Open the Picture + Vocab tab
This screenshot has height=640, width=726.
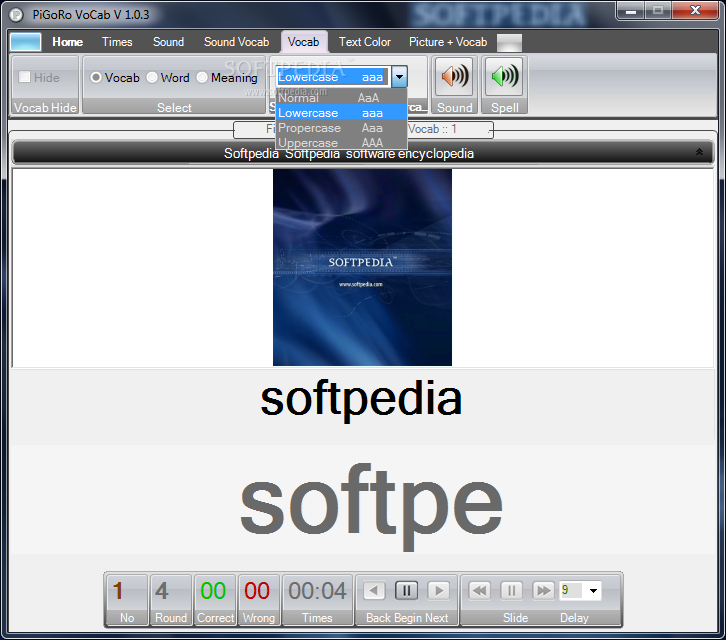pos(448,42)
